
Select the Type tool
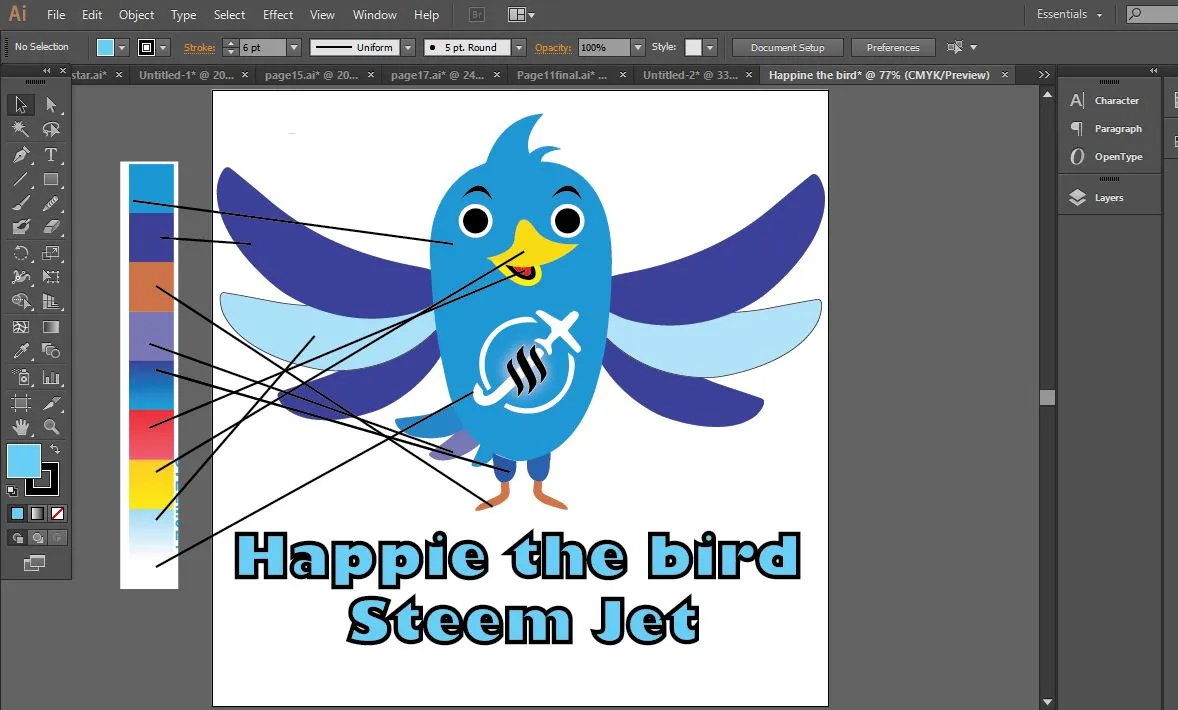coord(51,155)
